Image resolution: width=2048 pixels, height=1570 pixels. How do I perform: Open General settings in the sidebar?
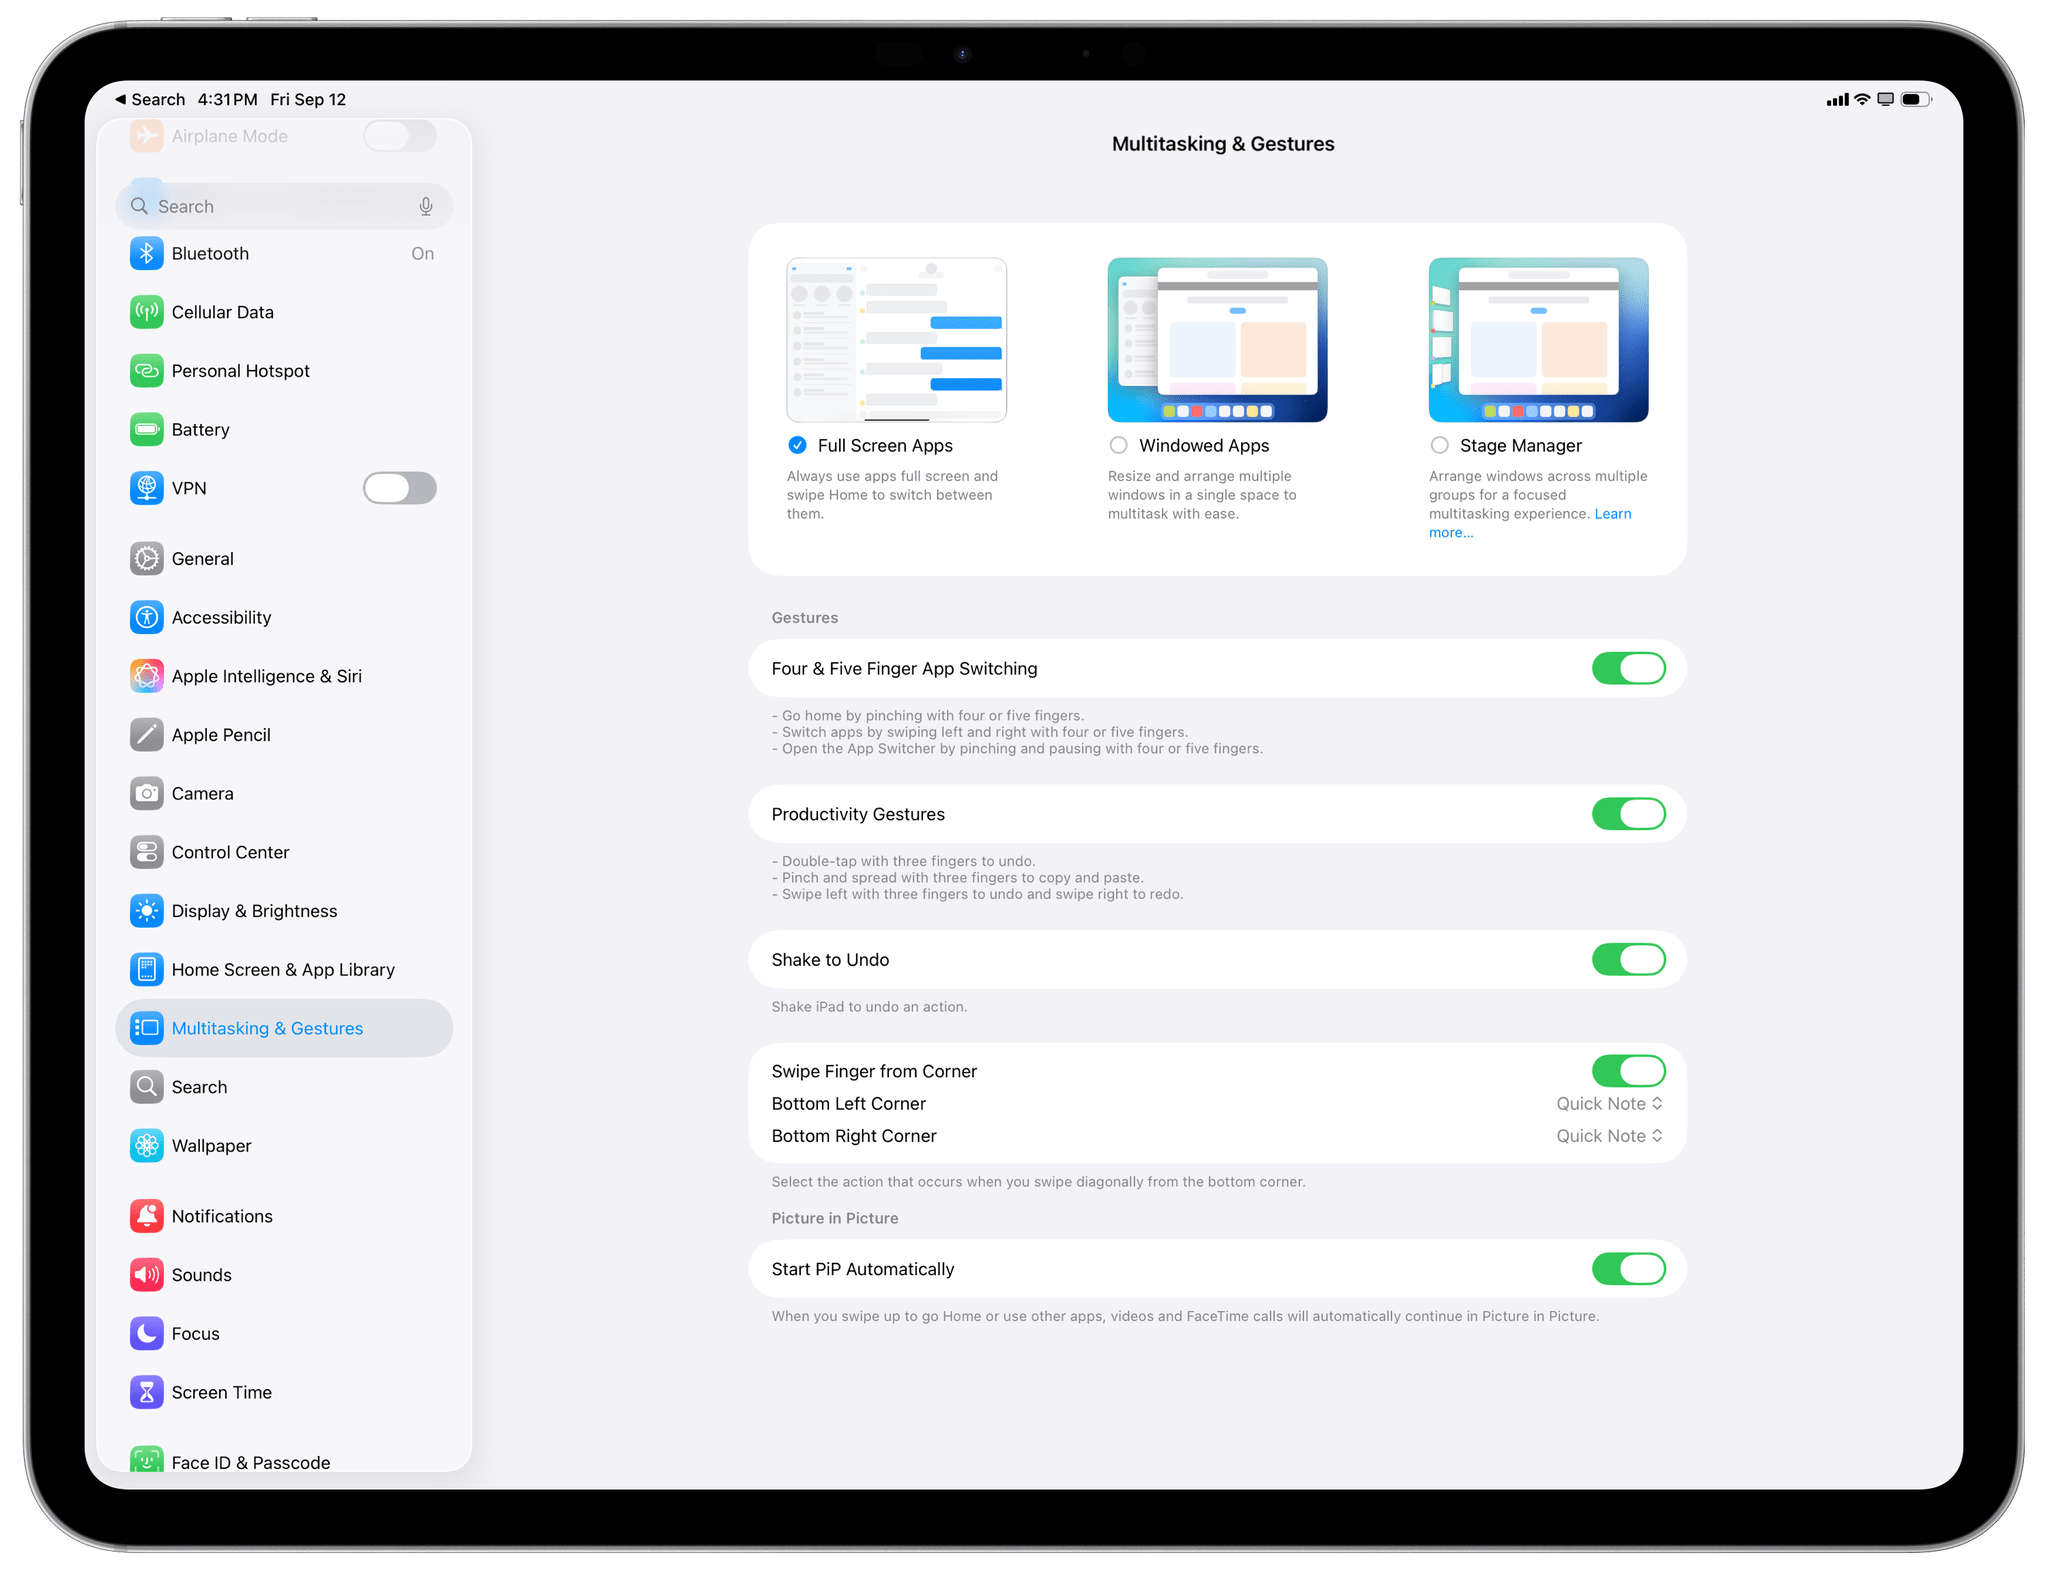[203, 559]
